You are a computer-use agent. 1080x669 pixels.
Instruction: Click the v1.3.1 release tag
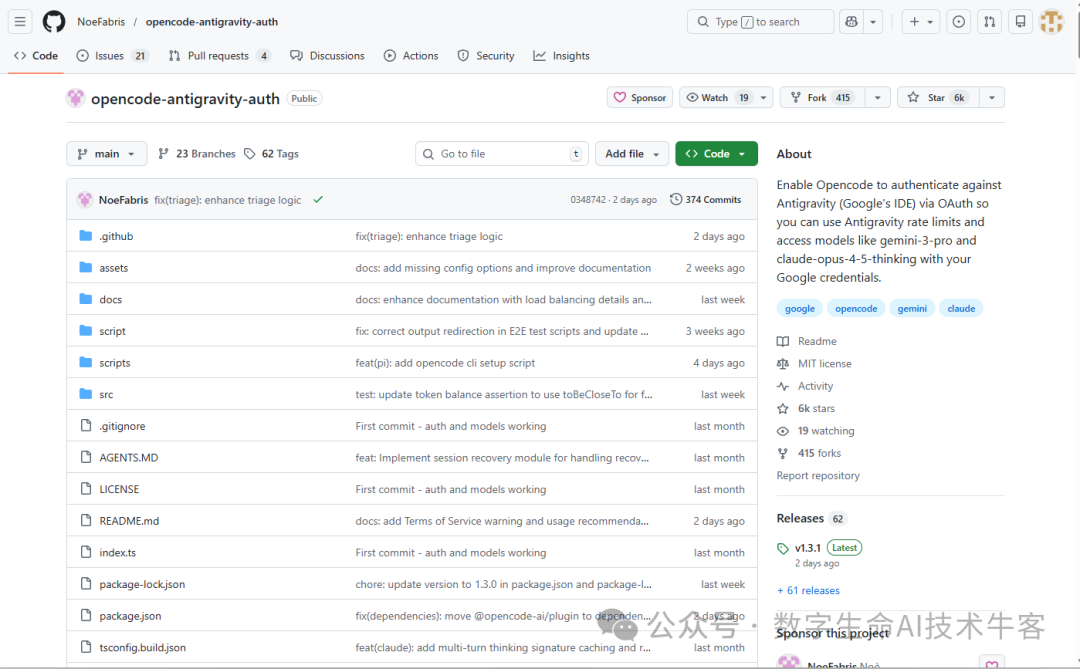coord(807,548)
